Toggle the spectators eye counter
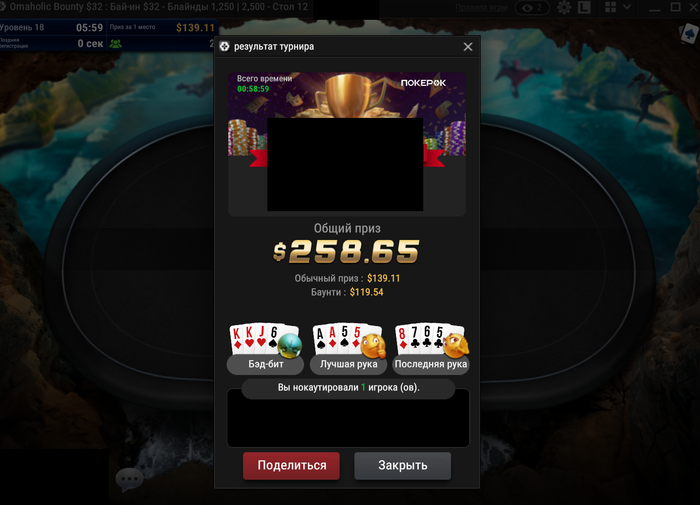 tap(532, 8)
